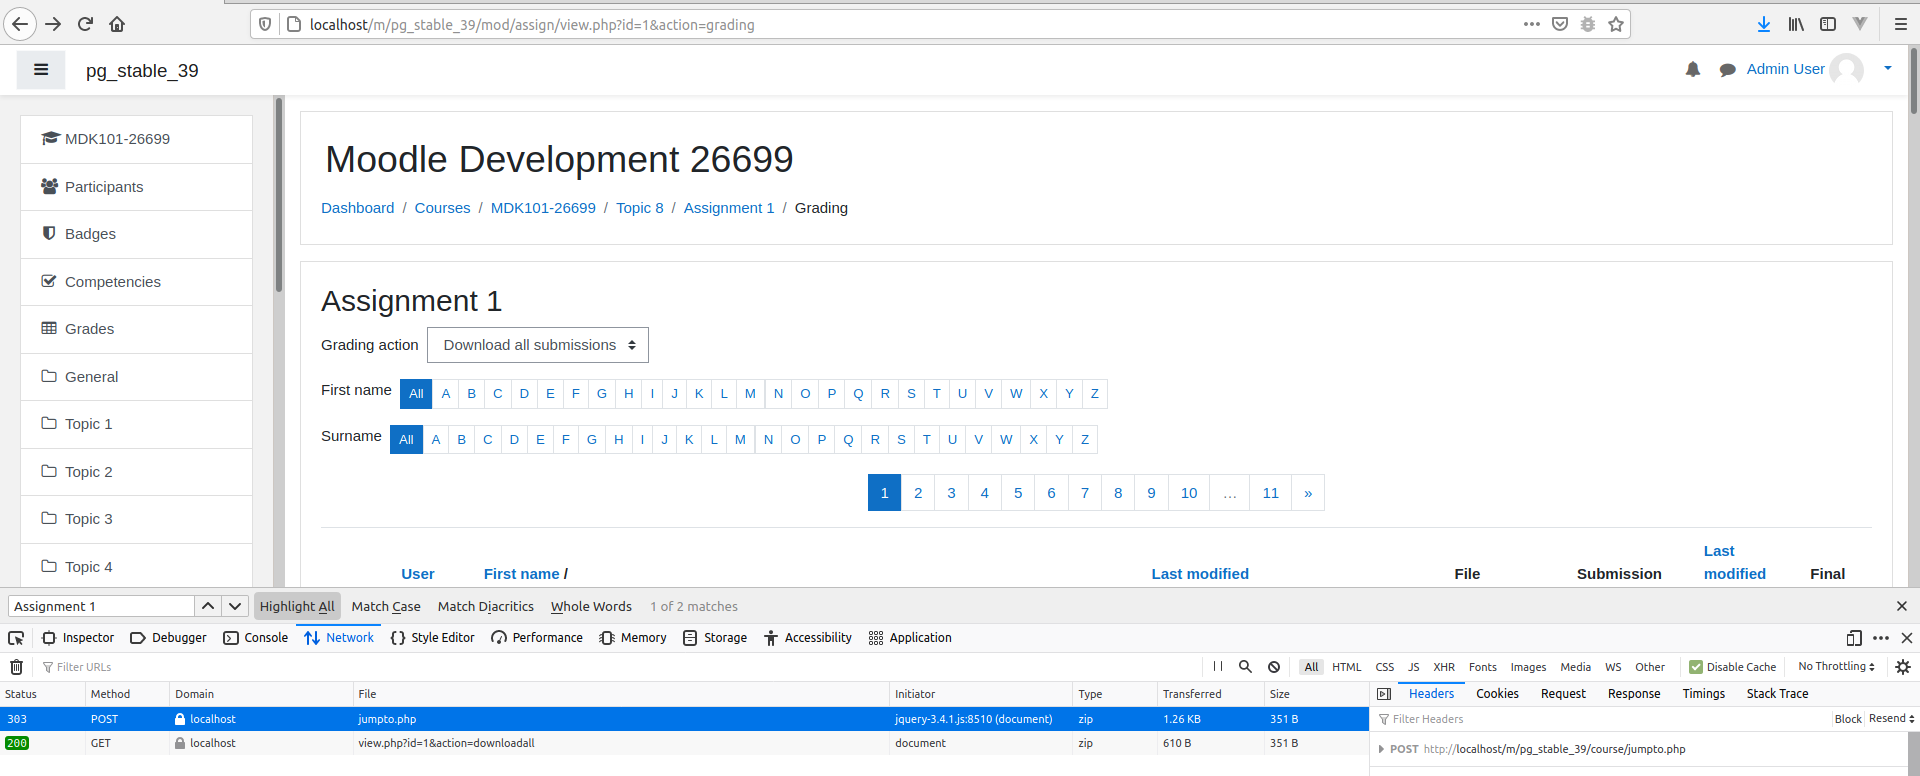Toggle the network details sidebar pane icon
The width and height of the screenshot is (1920, 776).
click(1384, 694)
